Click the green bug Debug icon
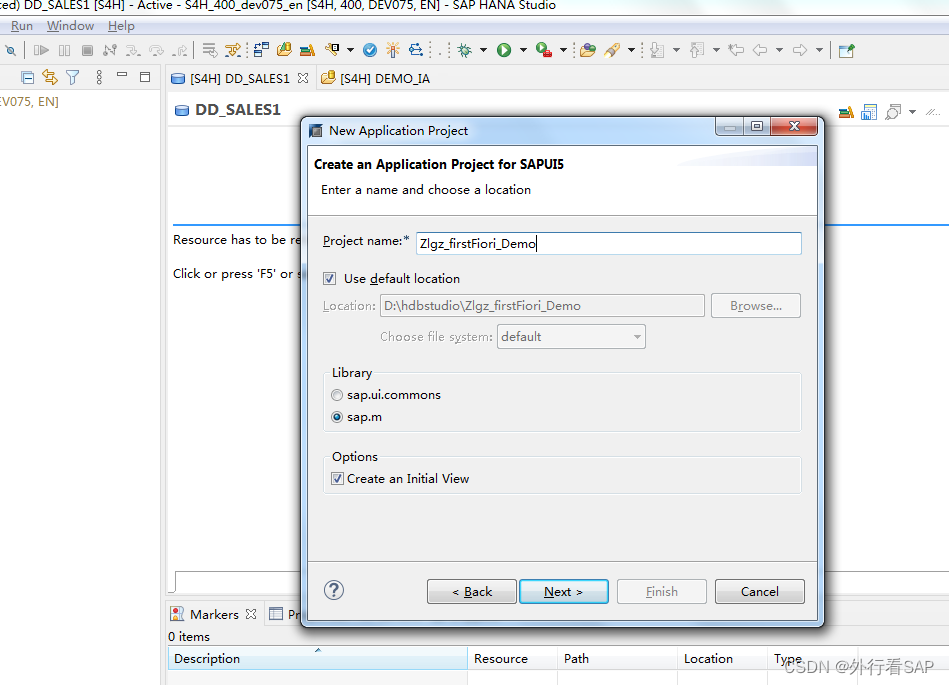The width and height of the screenshot is (949, 685). [x=465, y=50]
